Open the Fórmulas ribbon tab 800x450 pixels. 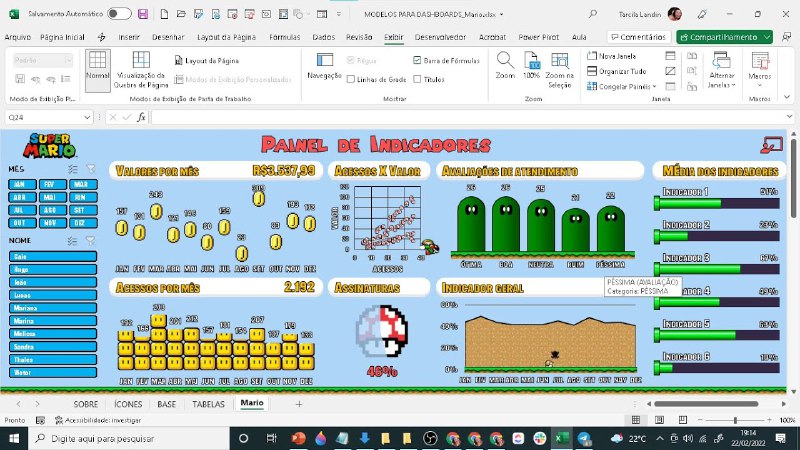(x=285, y=37)
